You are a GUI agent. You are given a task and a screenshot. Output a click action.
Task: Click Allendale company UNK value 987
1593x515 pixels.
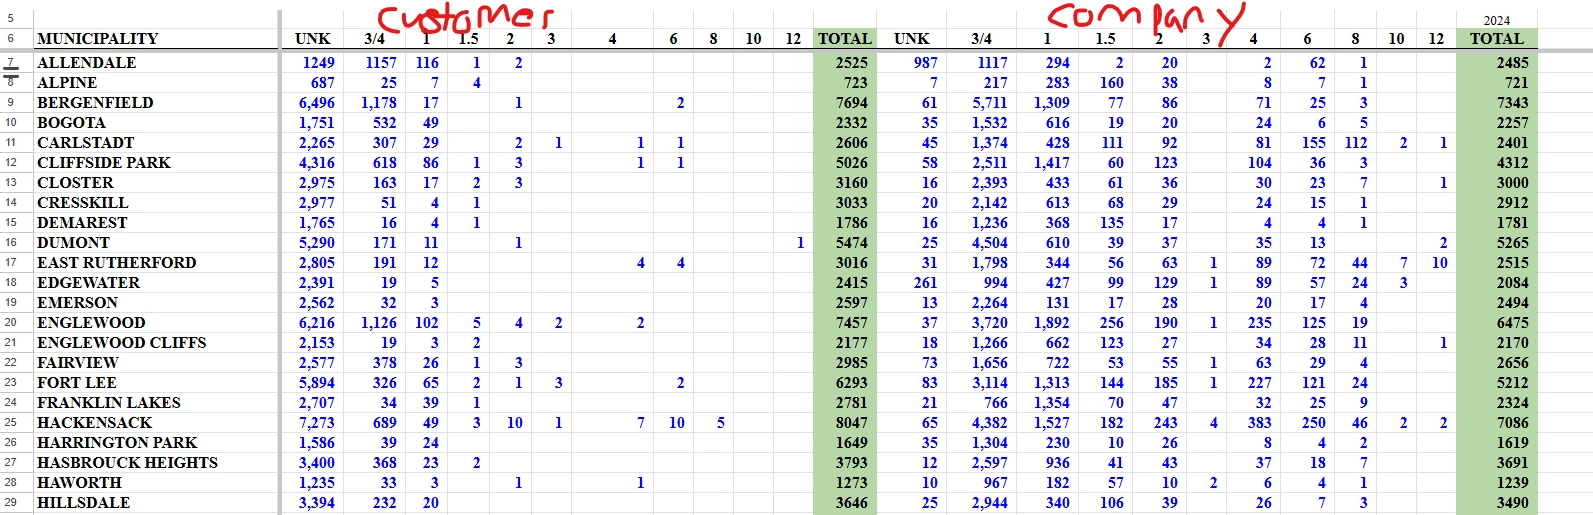tap(925, 63)
